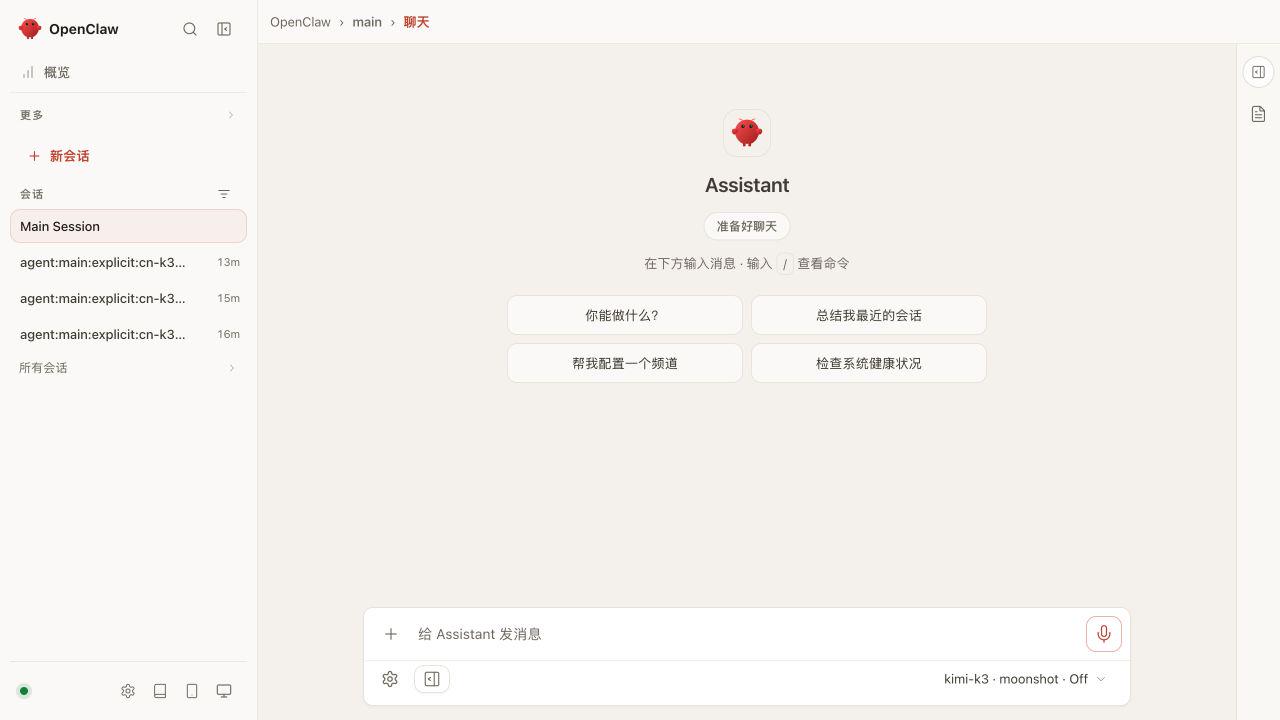
Task: Choose the 检查系统健康状况 suggestion
Action: tap(869, 363)
